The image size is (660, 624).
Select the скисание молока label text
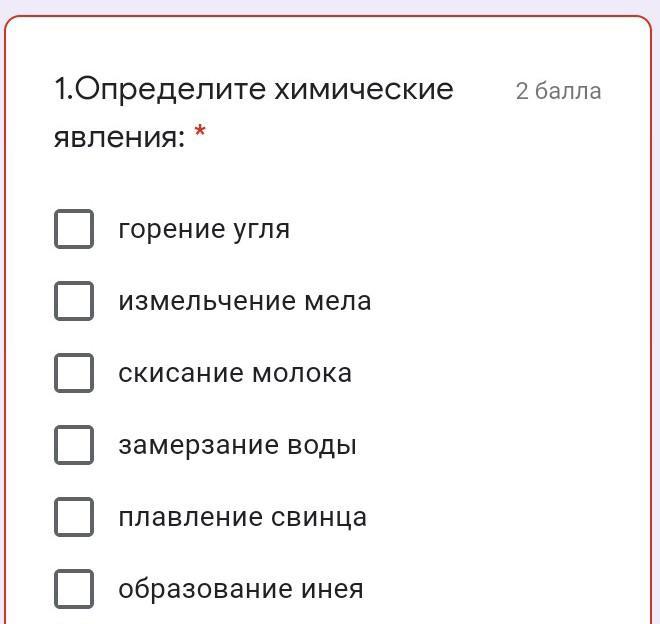235,373
